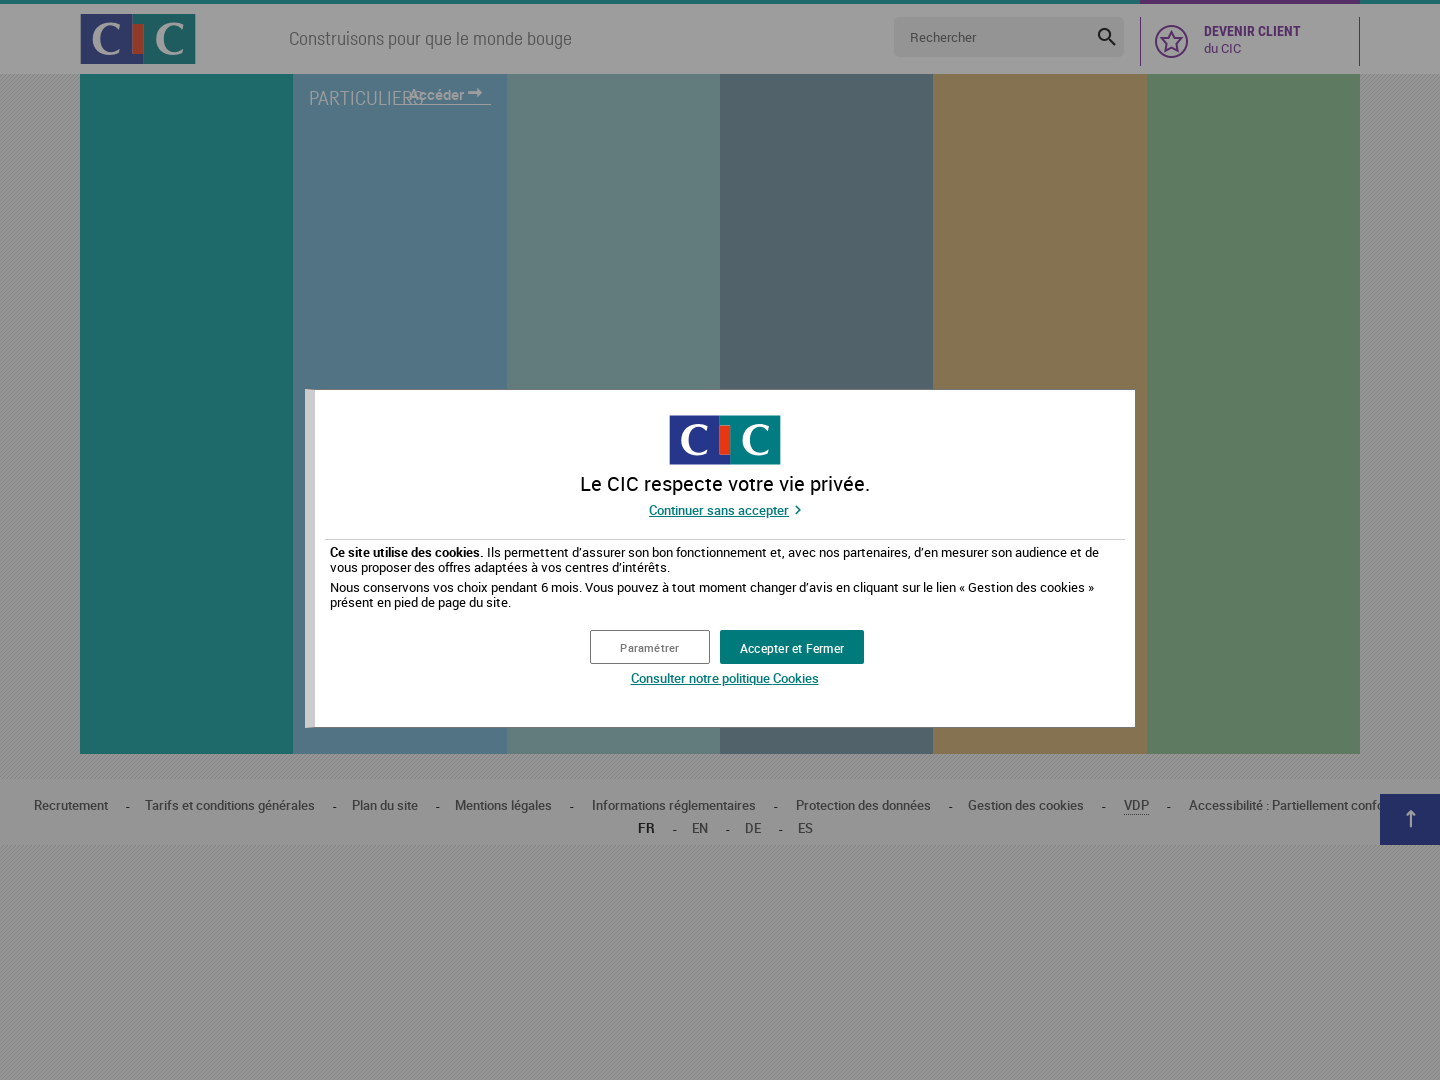
Task: Click the CIC logo in cookie dialog
Action: pyautogui.click(x=724, y=440)
